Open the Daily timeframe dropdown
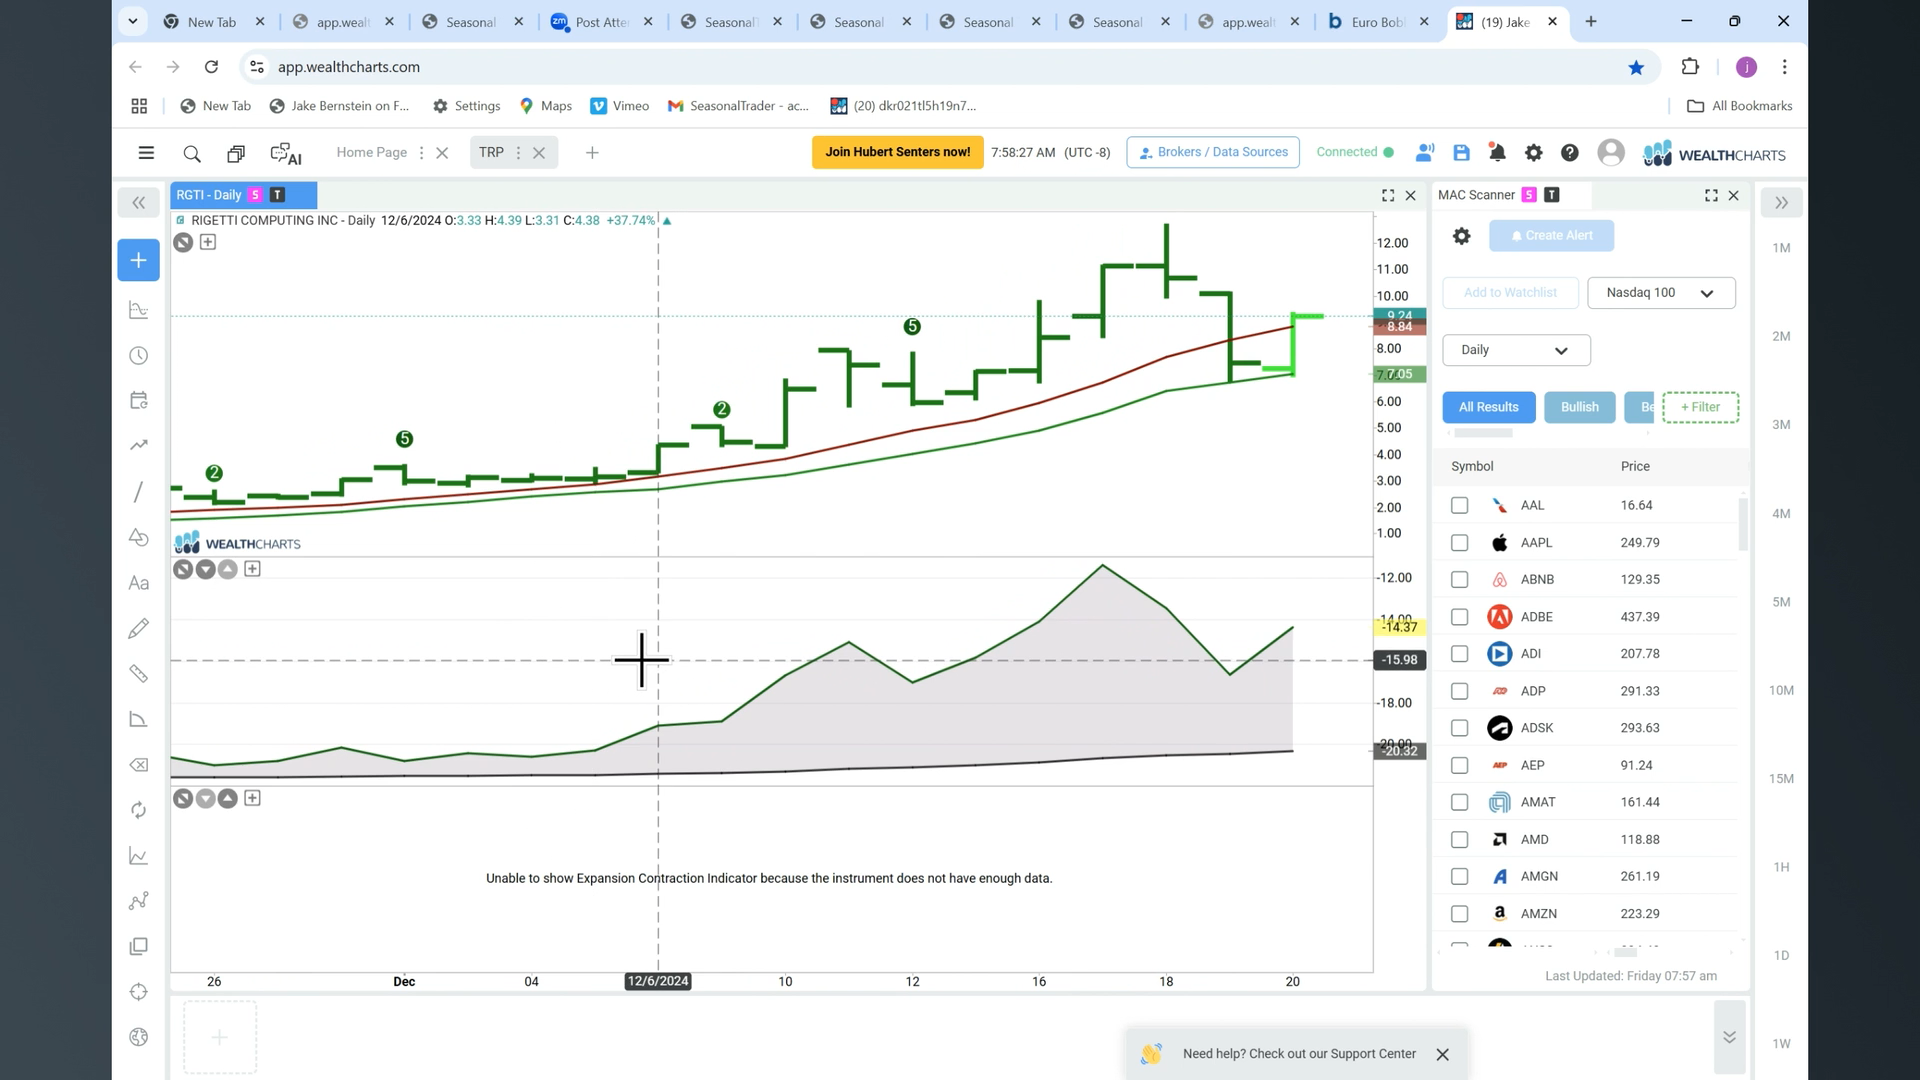Image resolution: width=1920 pixels, height=1080 pixels. (1516, 350)
